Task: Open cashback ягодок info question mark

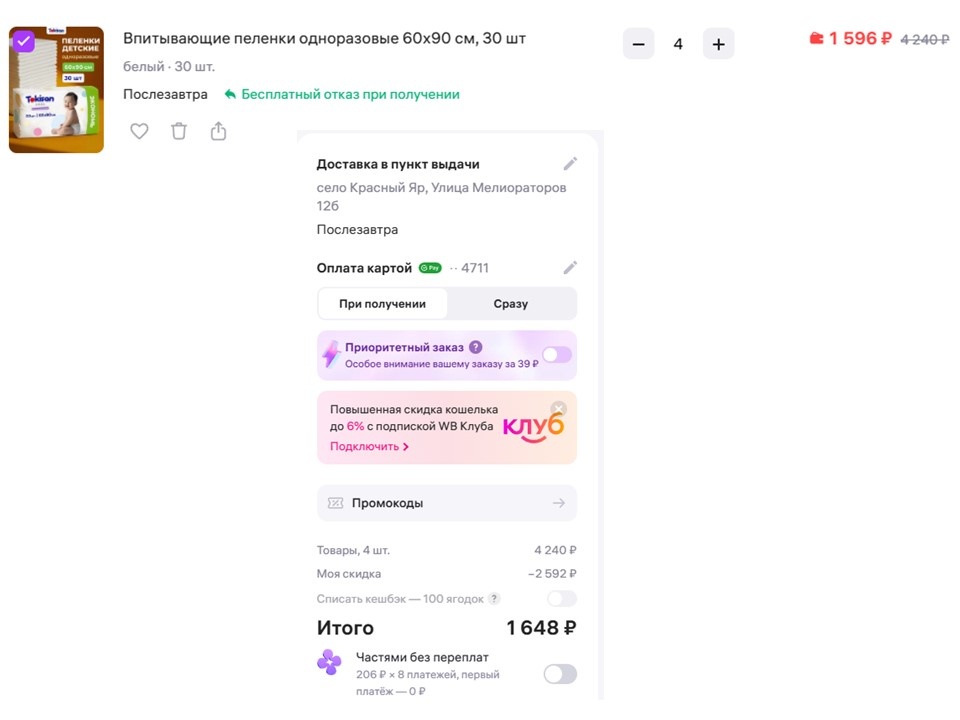Action: pos(494,598)
